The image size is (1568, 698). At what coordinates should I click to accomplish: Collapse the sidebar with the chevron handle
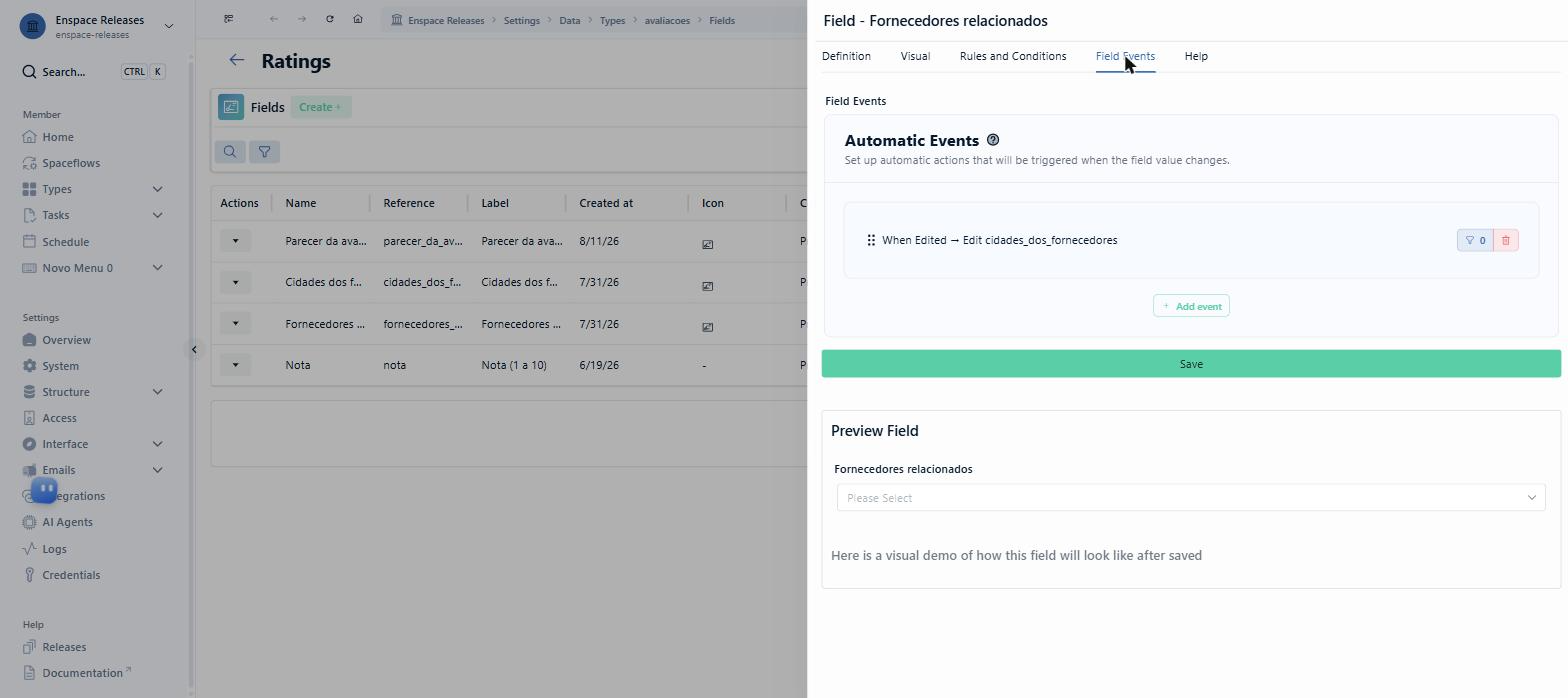194,349
